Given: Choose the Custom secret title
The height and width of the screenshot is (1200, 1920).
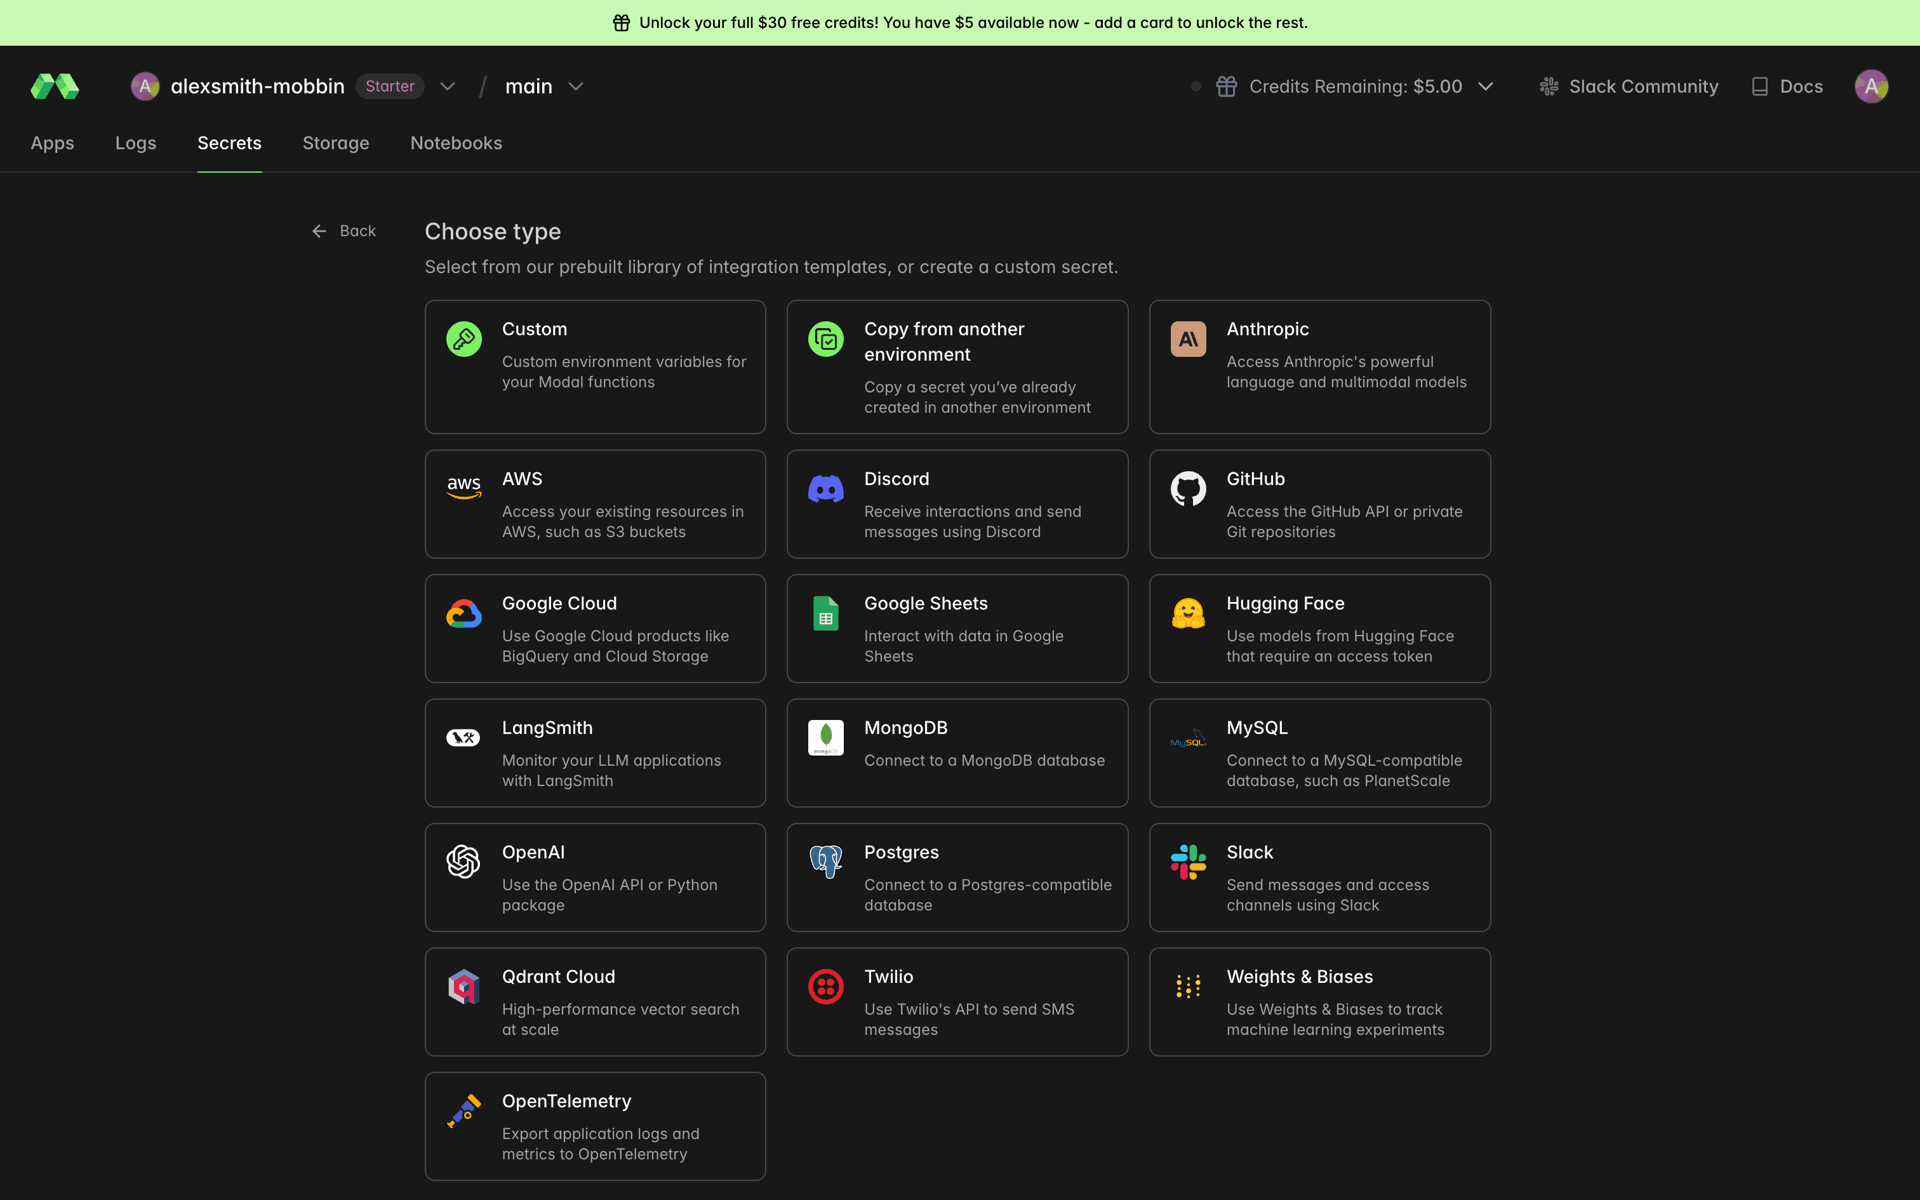Looking at the screenshot, I should 534,329.
